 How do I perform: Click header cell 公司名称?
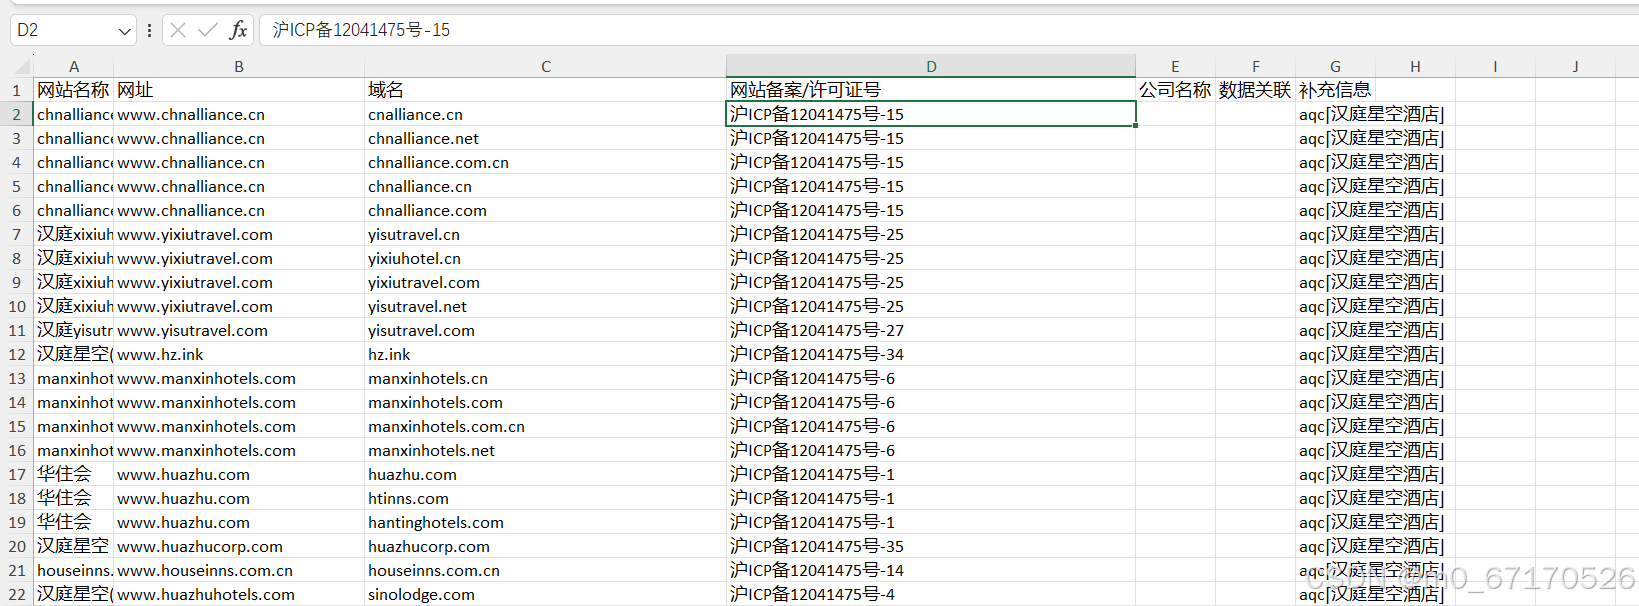click(x=1175, y=90)
